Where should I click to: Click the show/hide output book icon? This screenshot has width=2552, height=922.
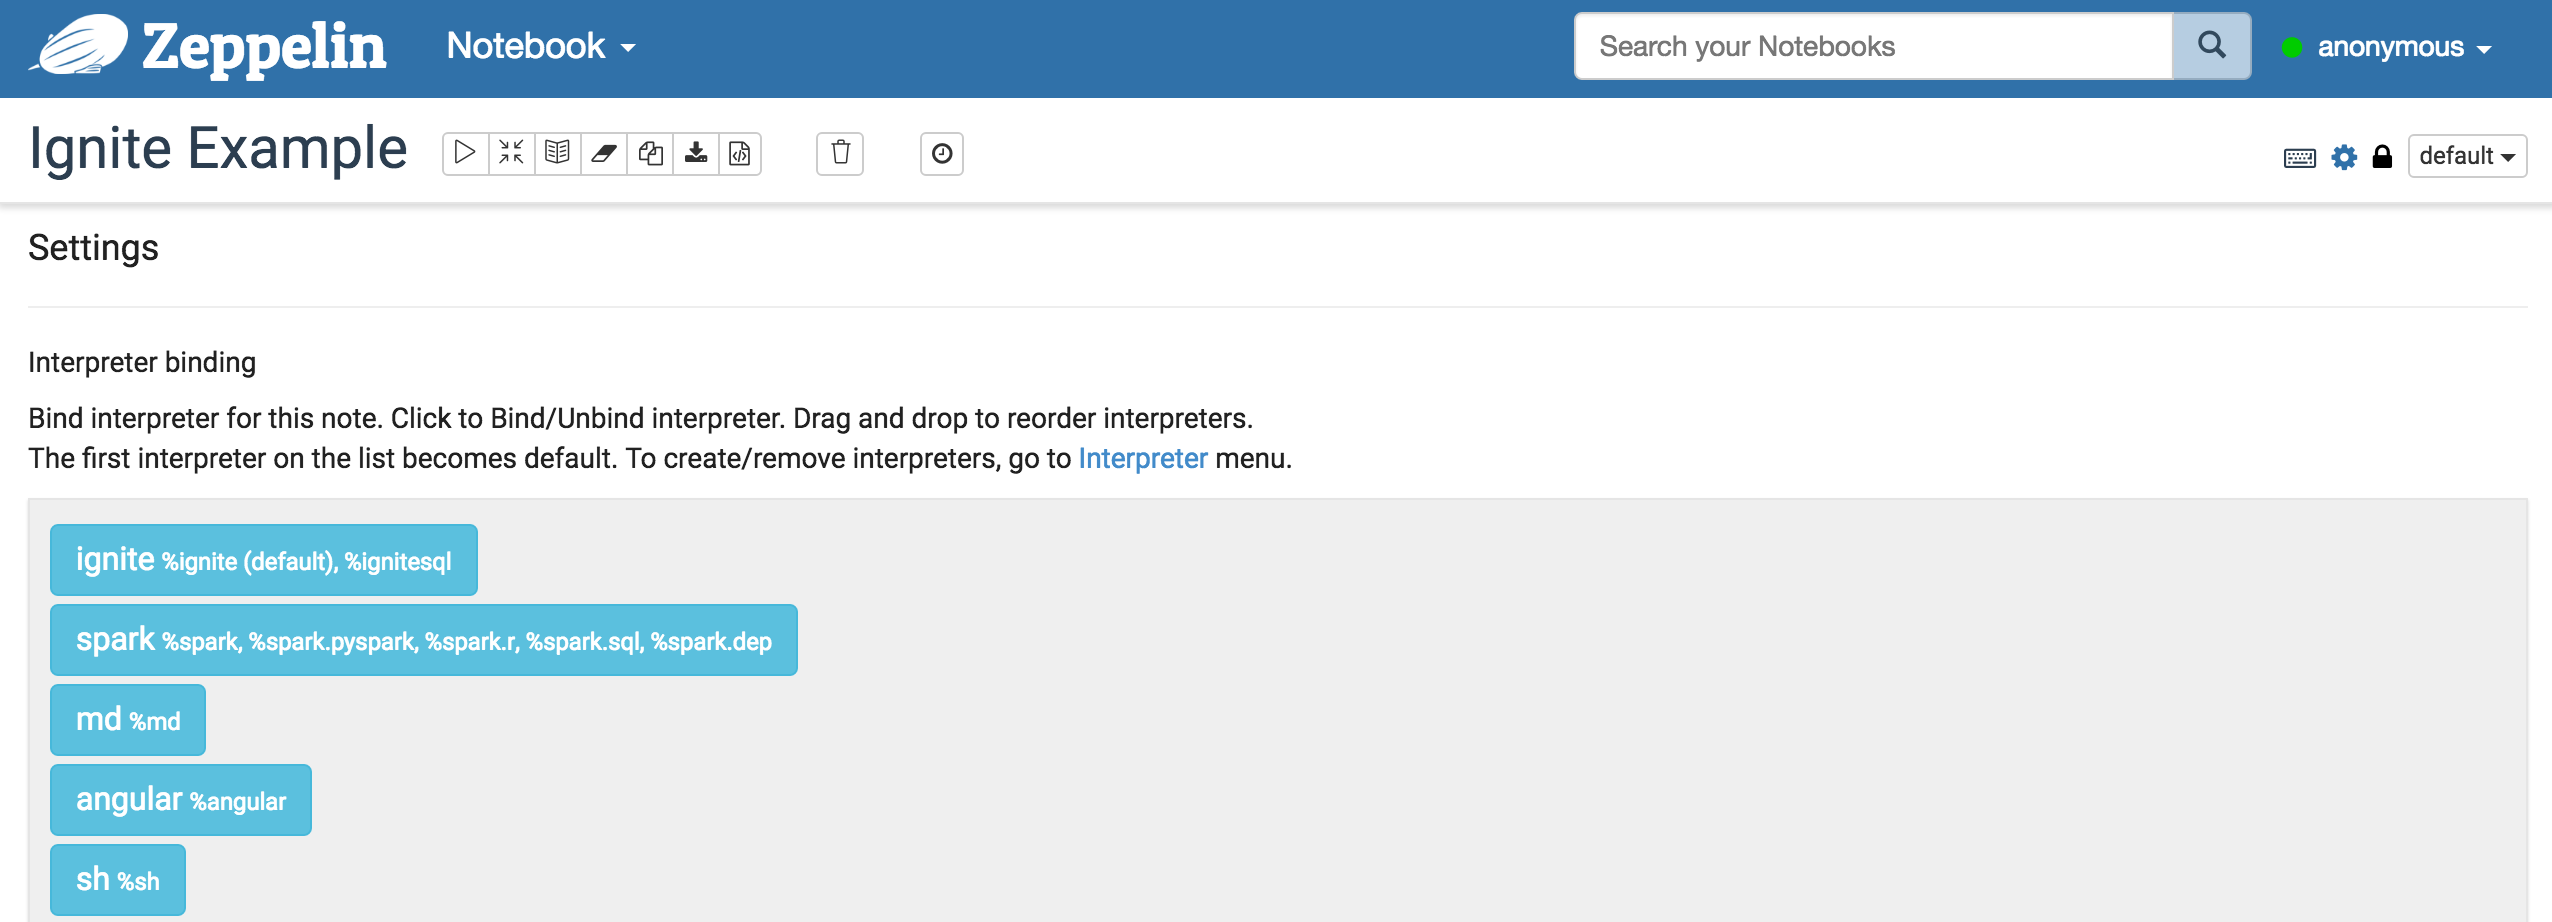point(557,154)
